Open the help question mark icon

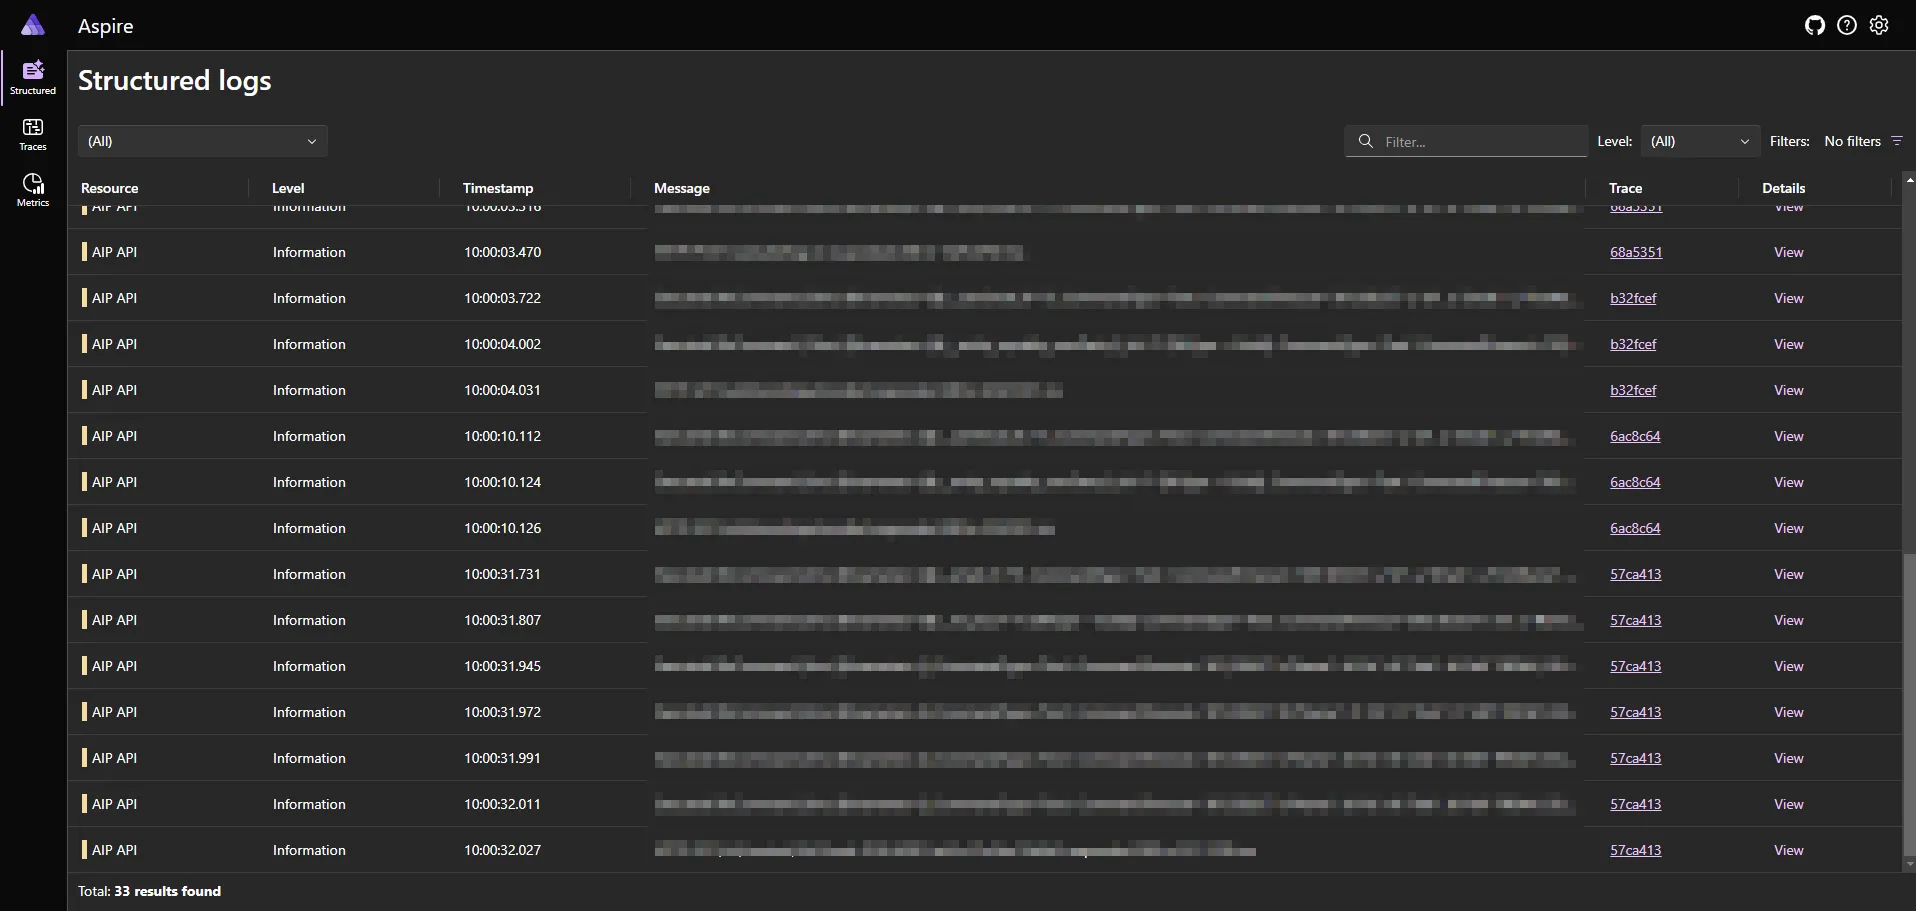pos(1847,26)
